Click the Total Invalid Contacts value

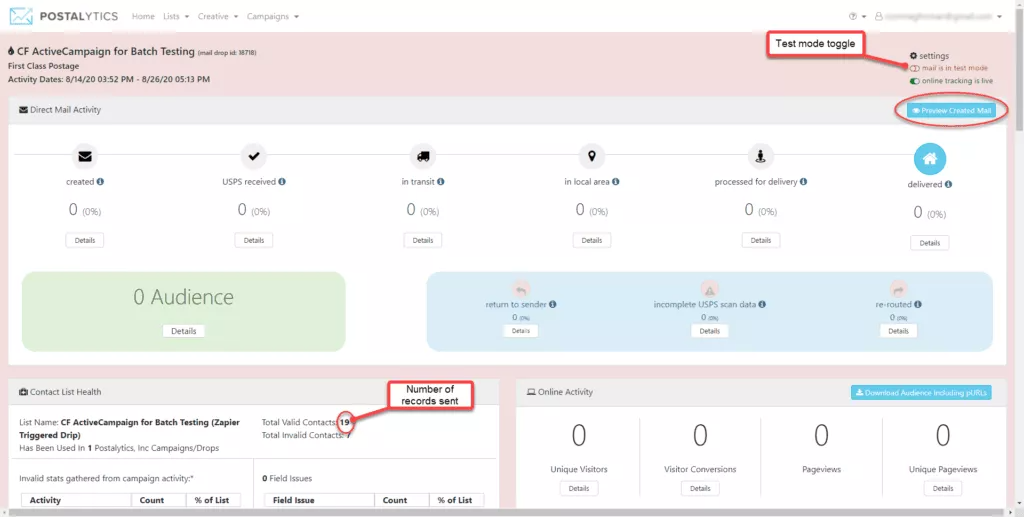pos(349,435)
